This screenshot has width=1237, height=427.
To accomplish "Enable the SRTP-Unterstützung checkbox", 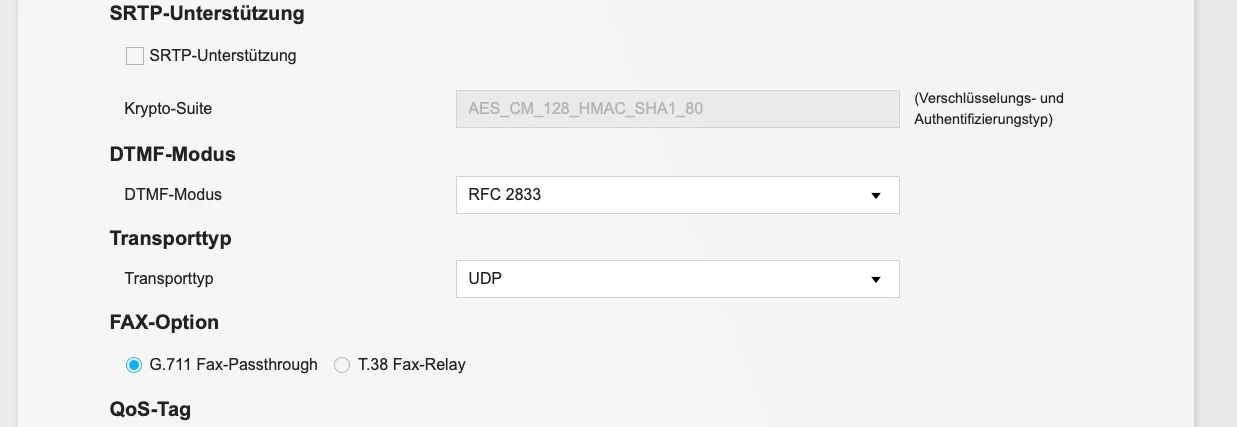I will tap(135, 56).
